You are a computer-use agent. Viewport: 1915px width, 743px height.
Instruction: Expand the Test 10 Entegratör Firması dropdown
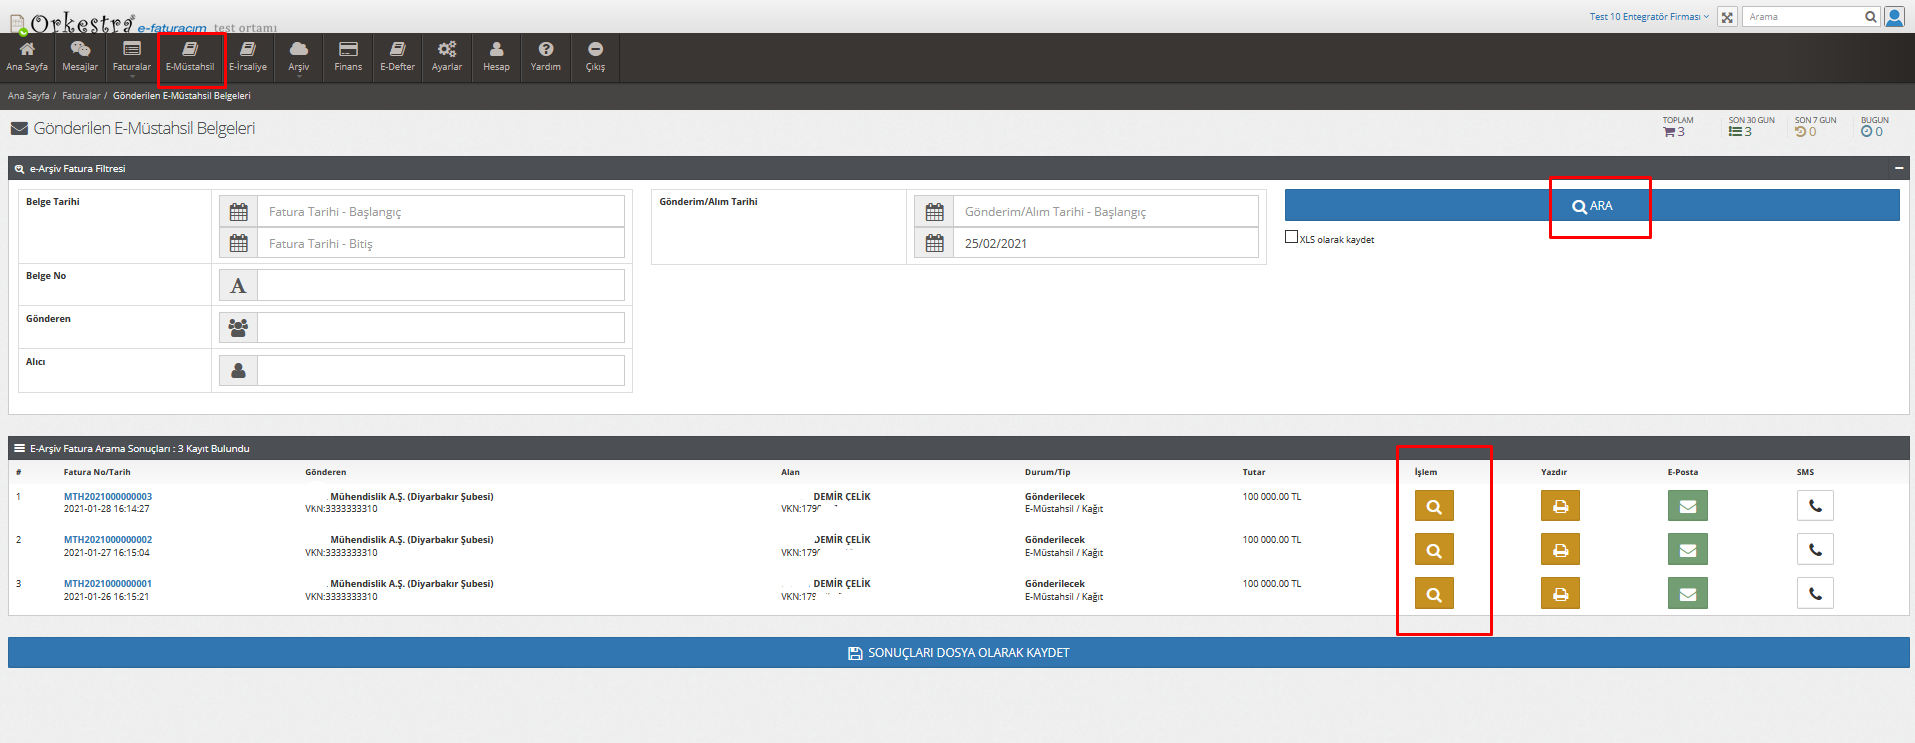pos(1649,17)
